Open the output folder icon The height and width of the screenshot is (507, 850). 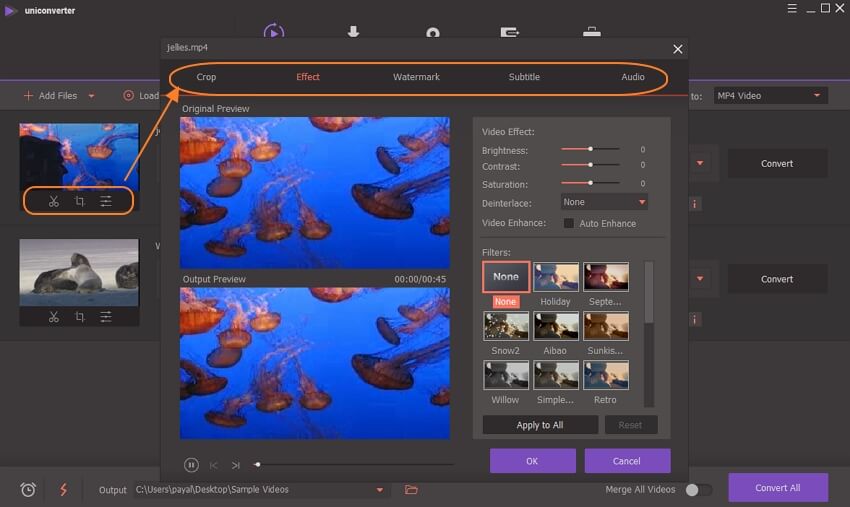(411, 489)
